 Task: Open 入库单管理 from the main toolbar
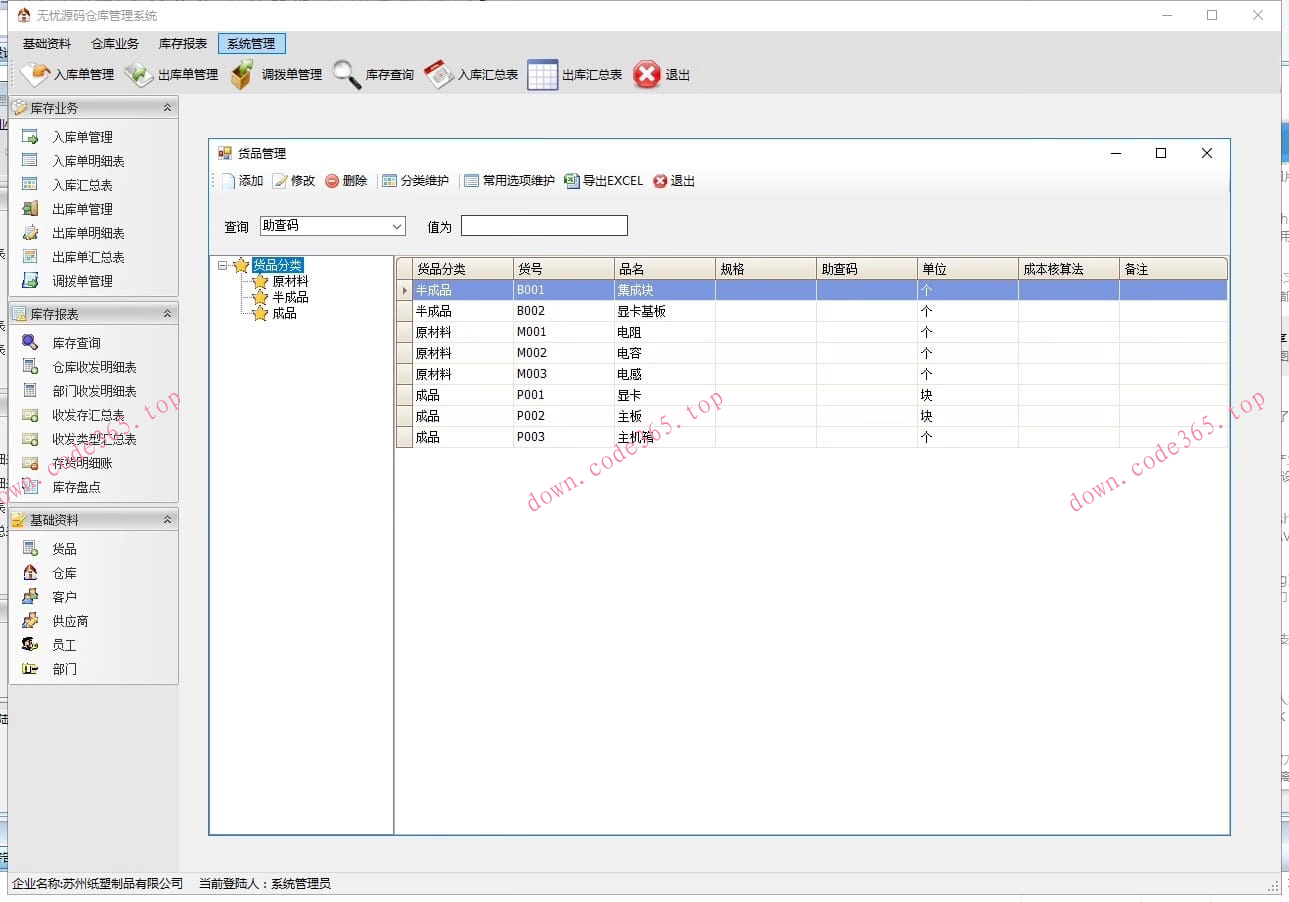pos(68,75)
